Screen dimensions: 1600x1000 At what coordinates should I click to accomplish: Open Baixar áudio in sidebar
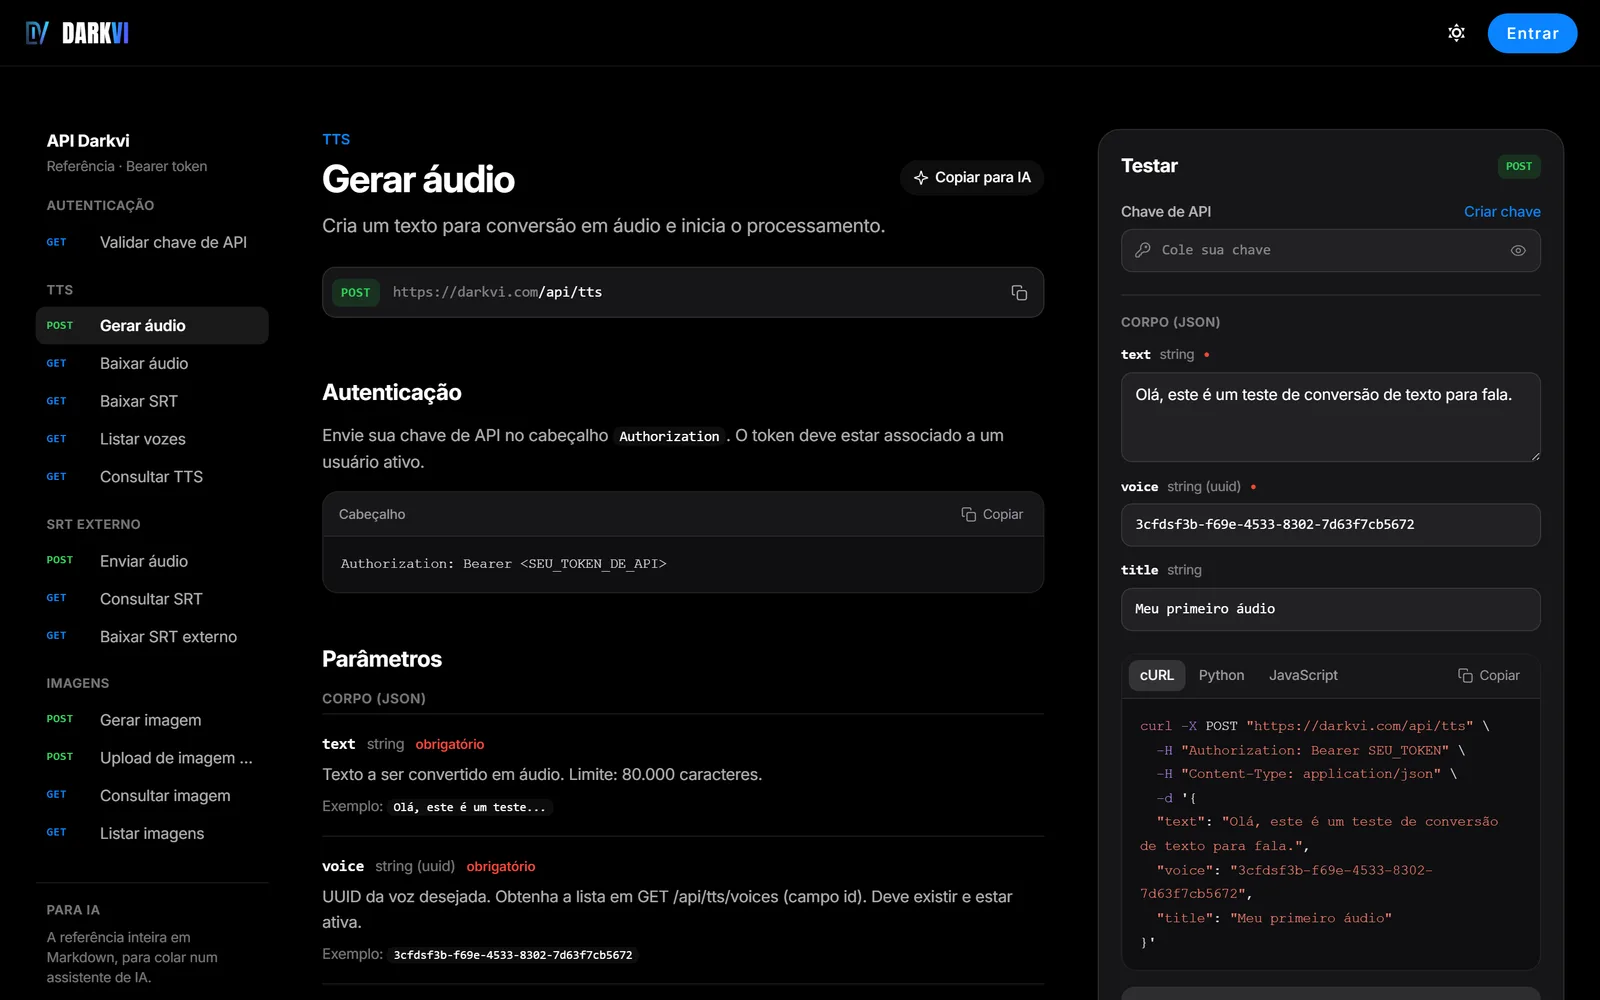tap(152, 363)
